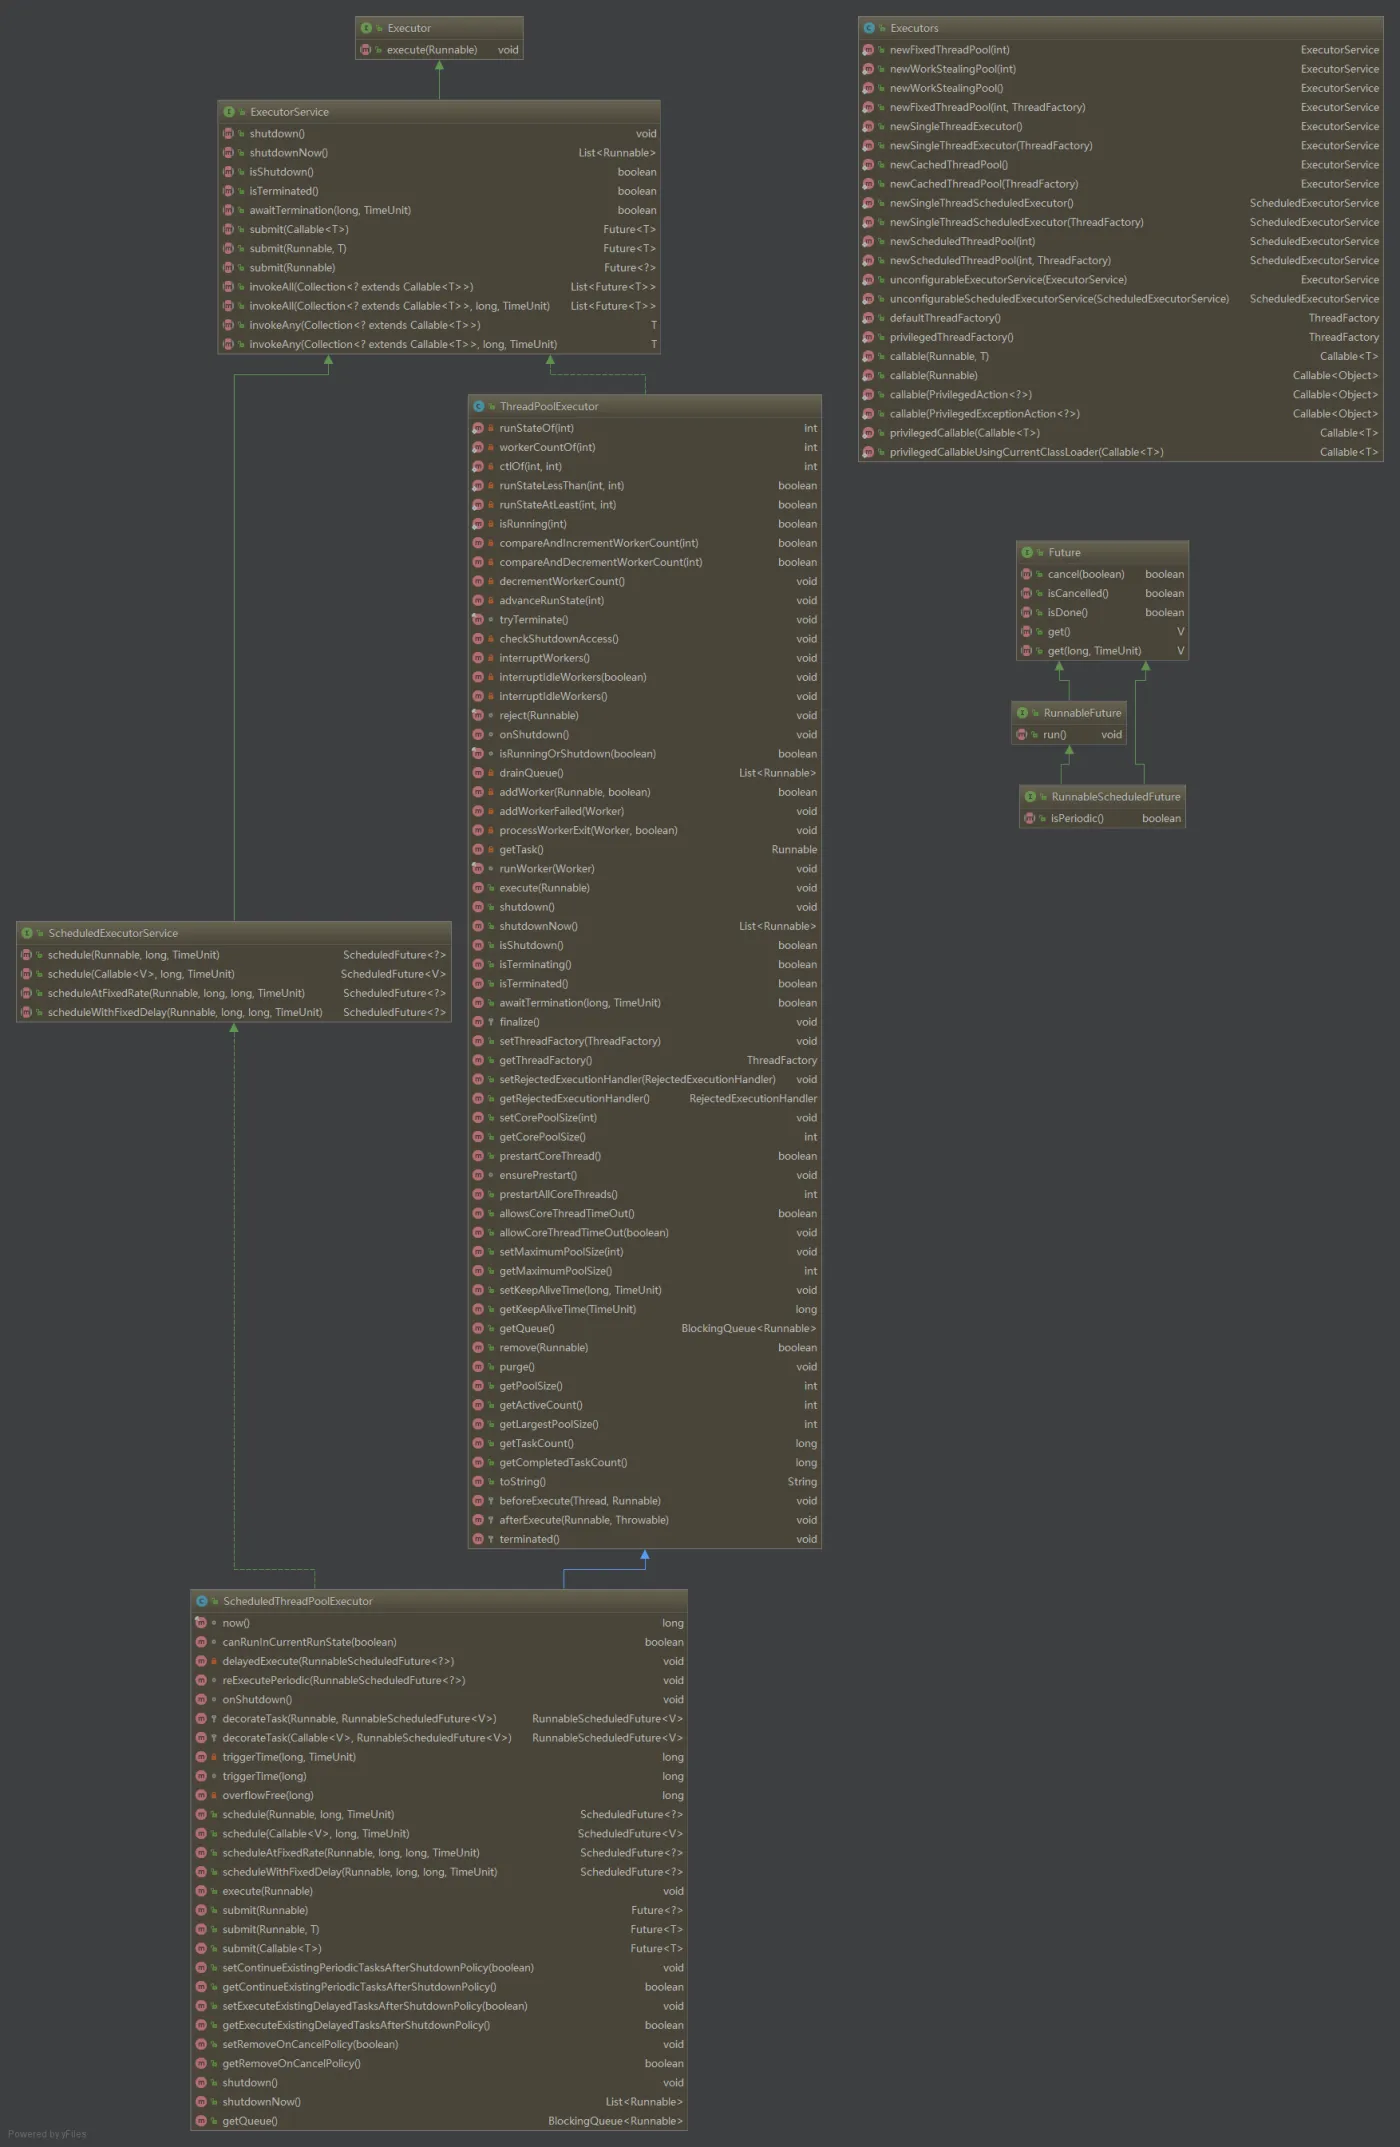Click the method icon next to getCompletedTaskCount()
Viewport: 1400px width, 2147px height.
tap(478, 1463)
